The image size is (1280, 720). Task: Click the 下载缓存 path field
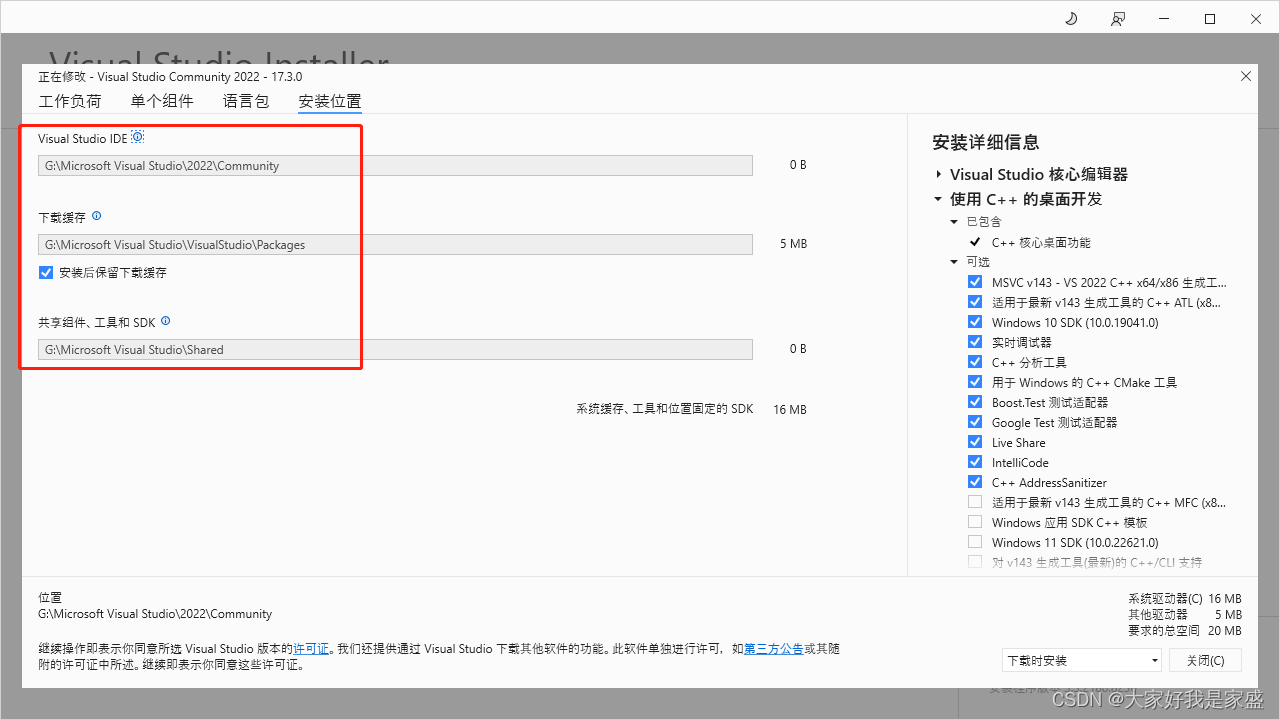tap(395, 244)
